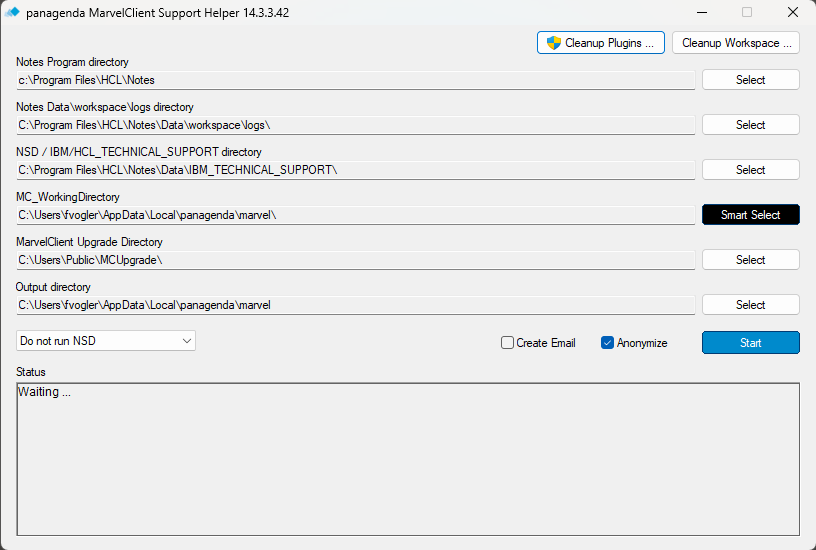
Task: Open the Cleanup Workspace dialog
Action: (x=736, y=43)
